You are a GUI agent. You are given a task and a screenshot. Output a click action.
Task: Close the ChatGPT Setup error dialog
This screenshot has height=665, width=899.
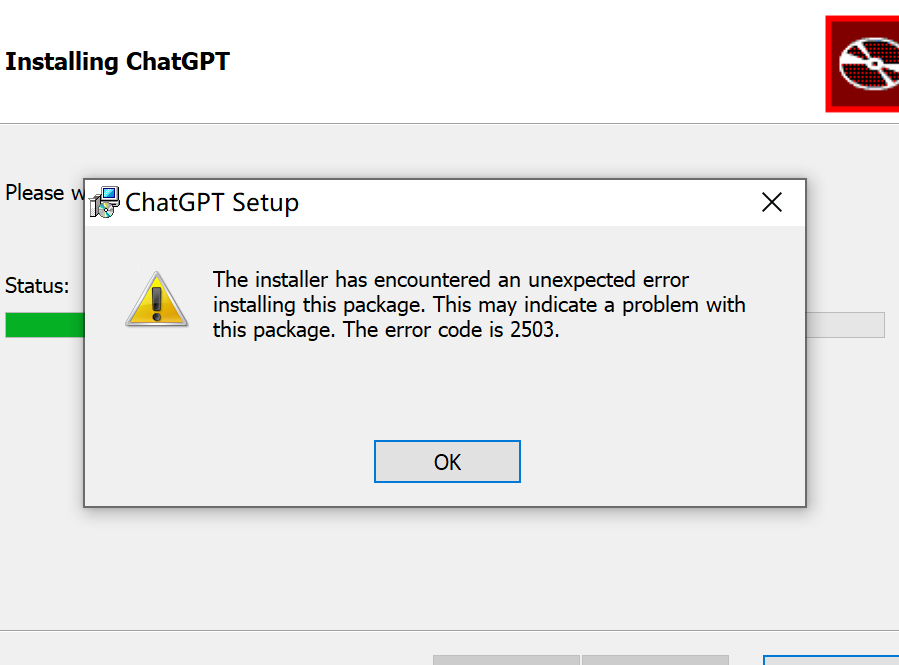(771, 202)
